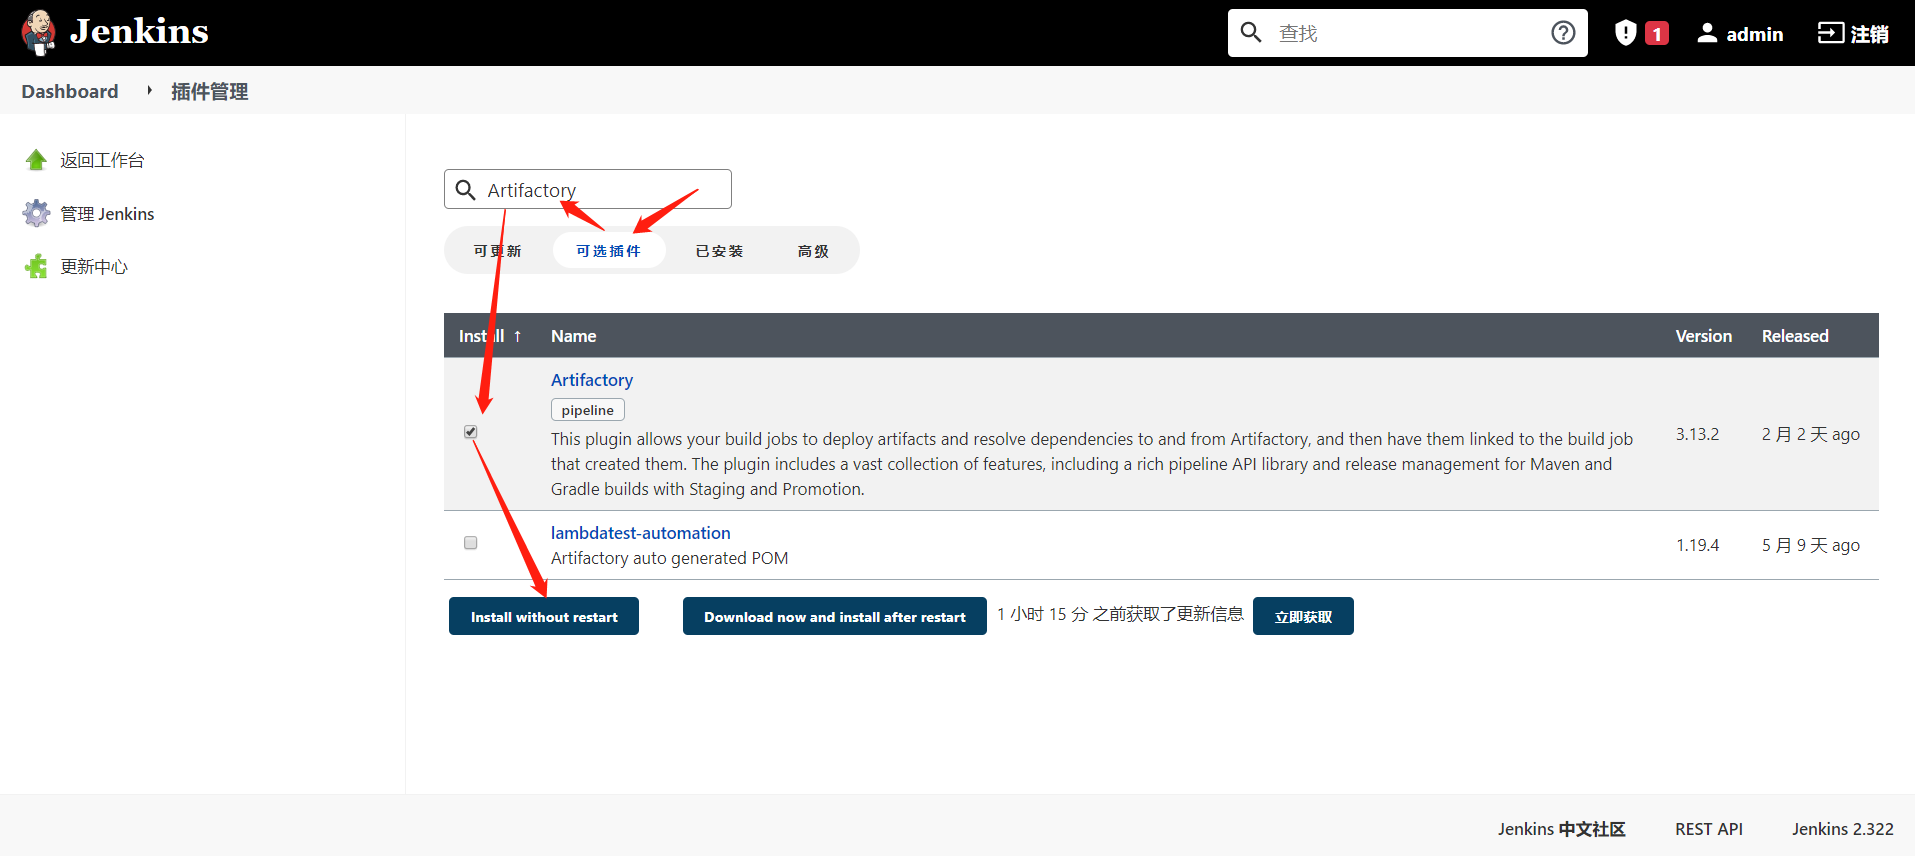1915x856 pixels.
Task: Open the 更新中心 sidebar link
Action: click(x=94, y=267)
